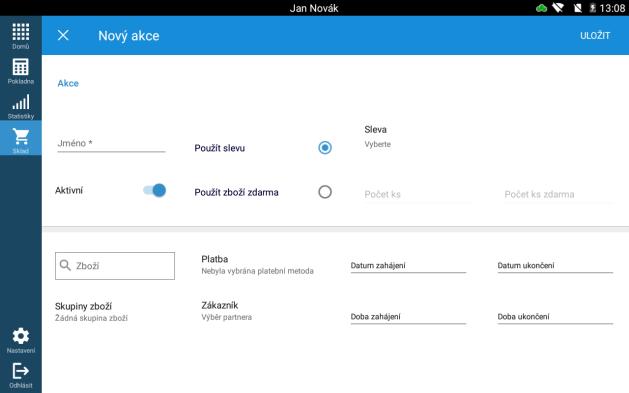Focus the Jméno name input field
The image size is (629, 393).
pyautogui.click(x=111, y=144)
